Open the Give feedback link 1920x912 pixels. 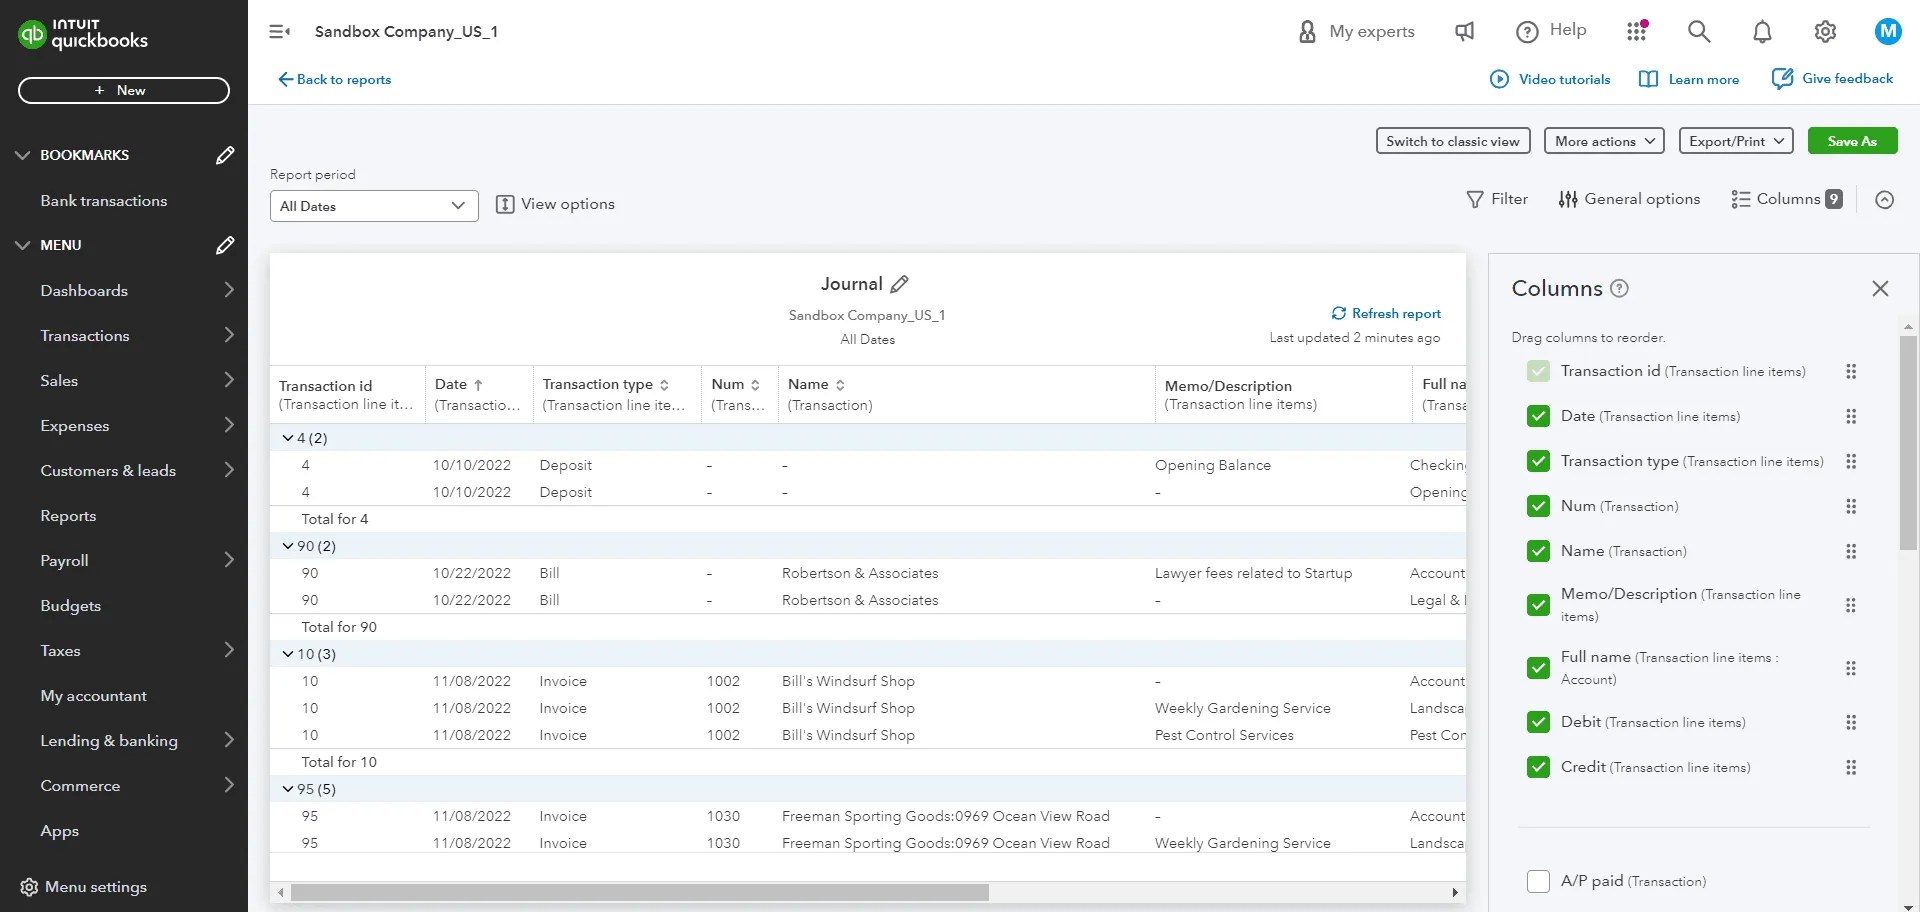click(x=1832, y=78)
